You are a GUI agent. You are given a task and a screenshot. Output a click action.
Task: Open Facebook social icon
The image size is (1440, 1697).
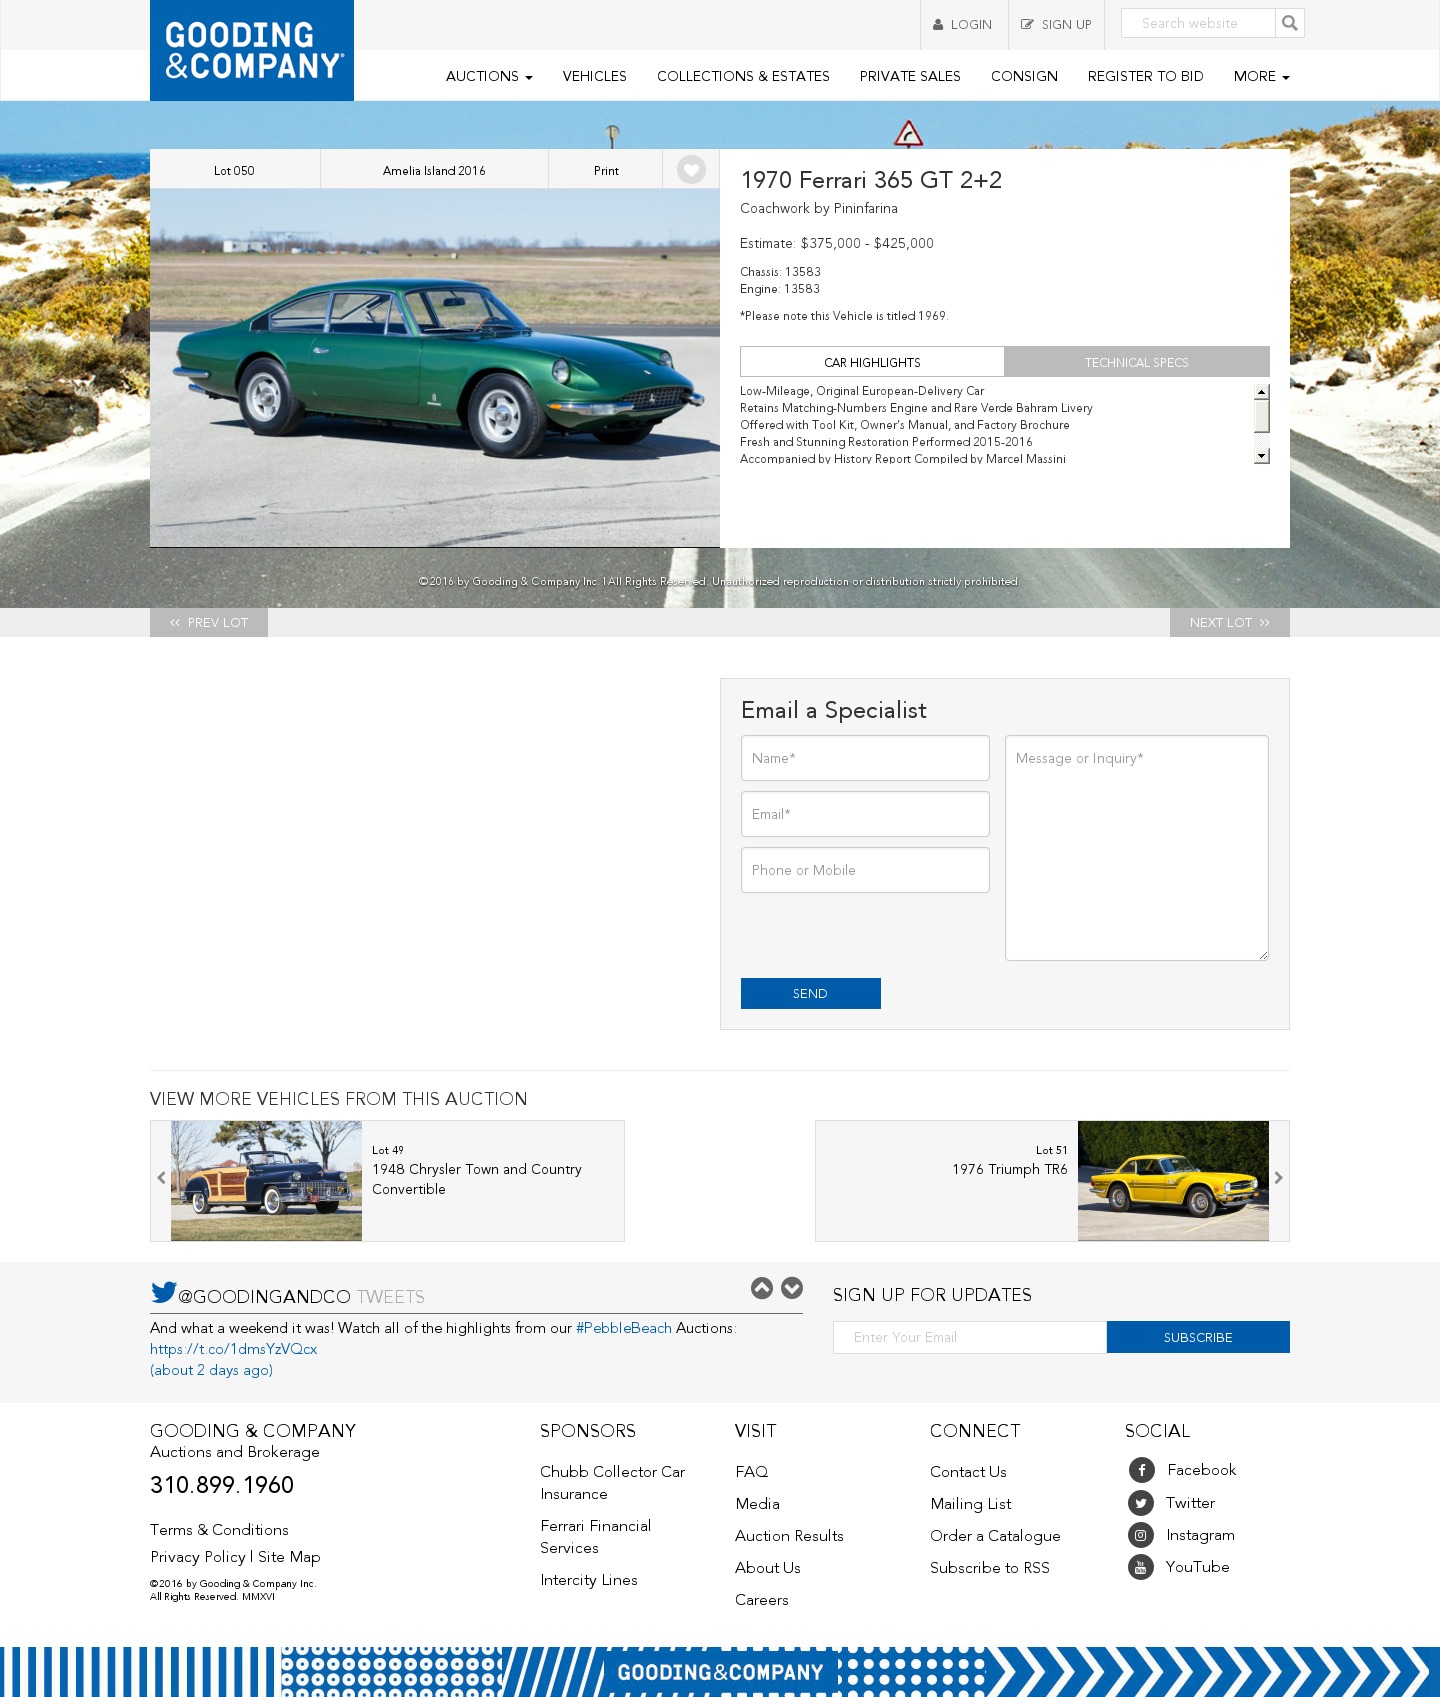1142,1470
